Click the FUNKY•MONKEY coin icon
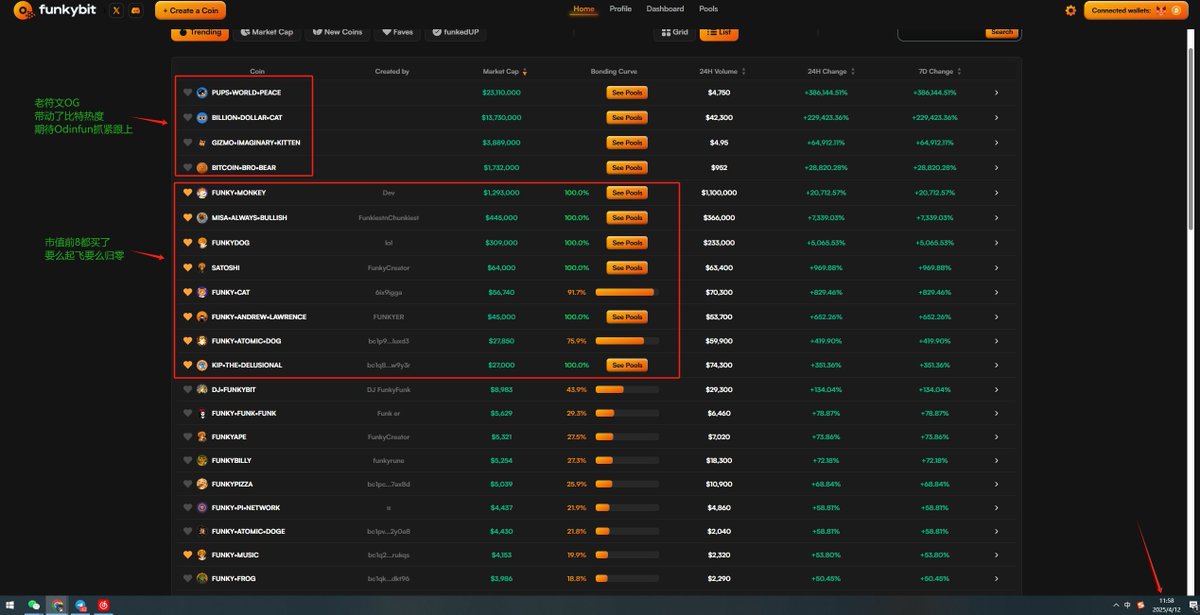 coord(202,192)
